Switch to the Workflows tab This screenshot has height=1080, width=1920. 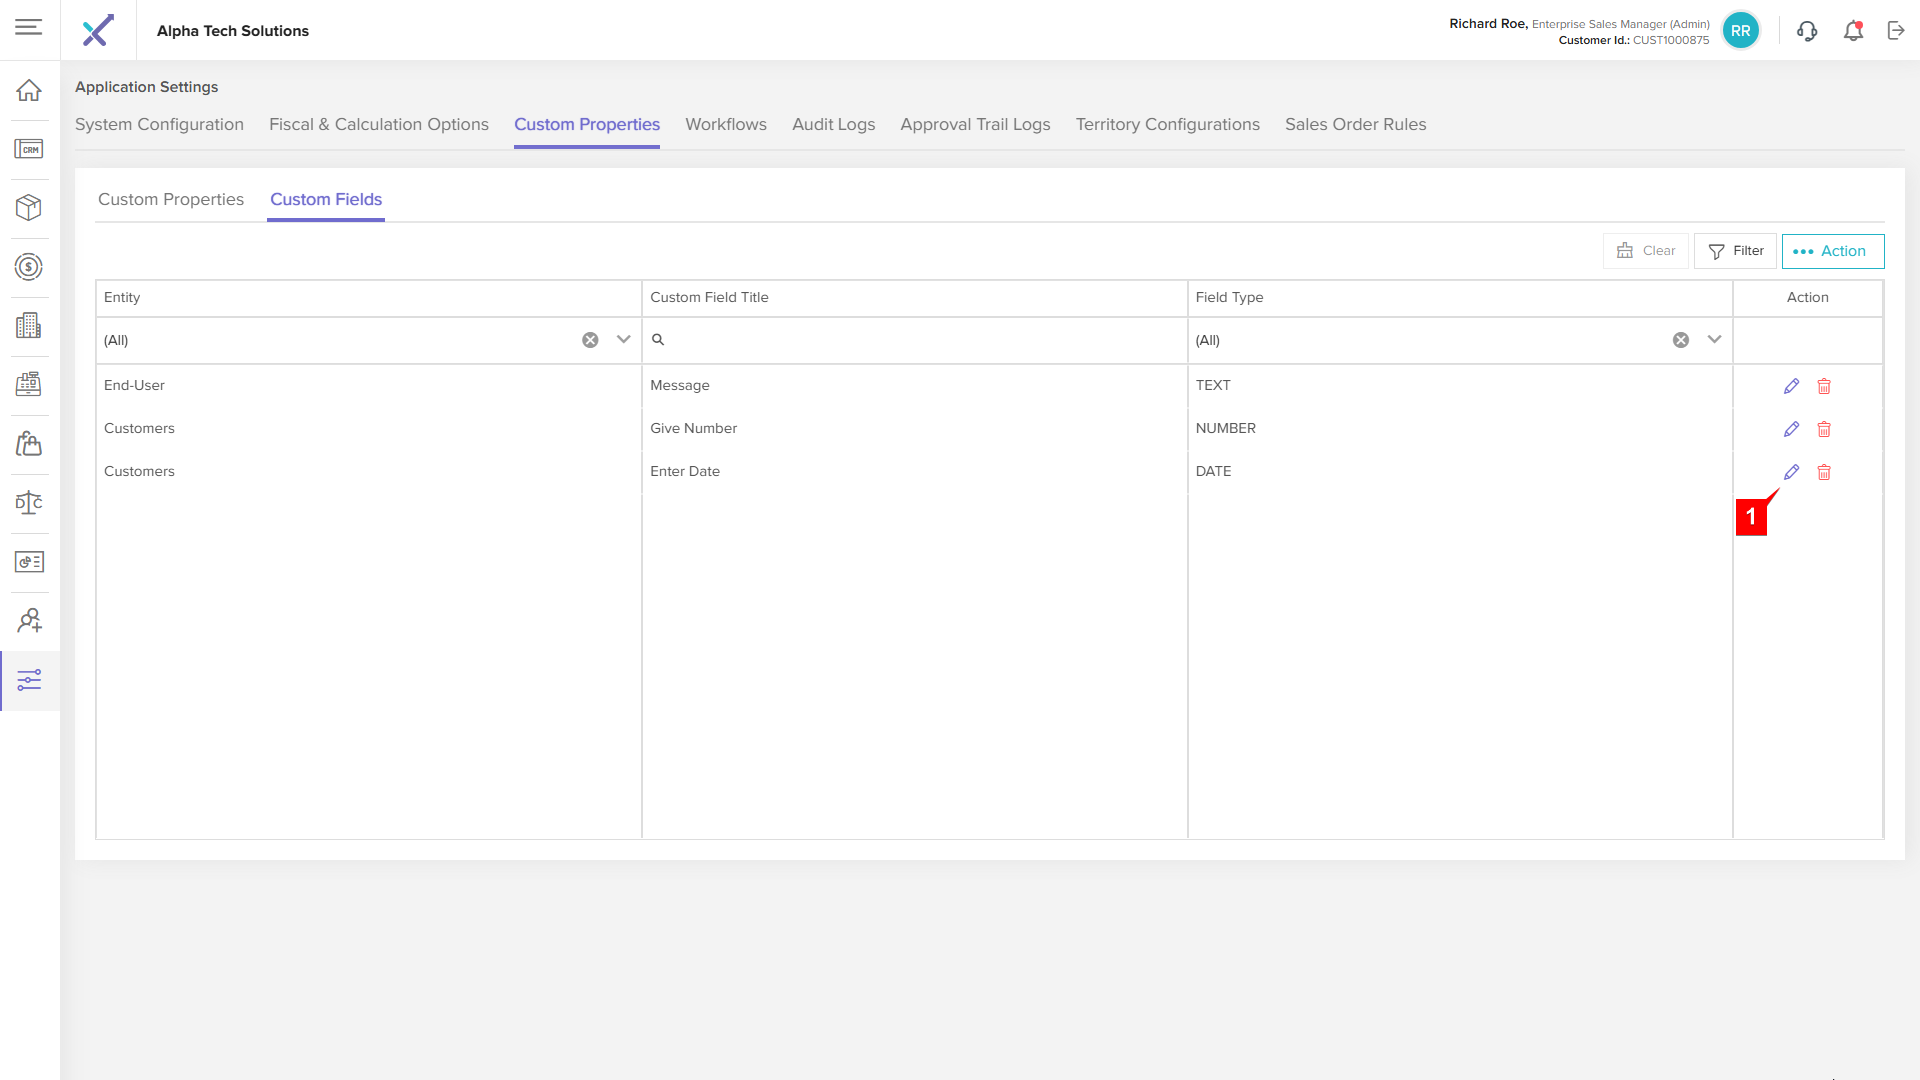(x=725, y=124)
